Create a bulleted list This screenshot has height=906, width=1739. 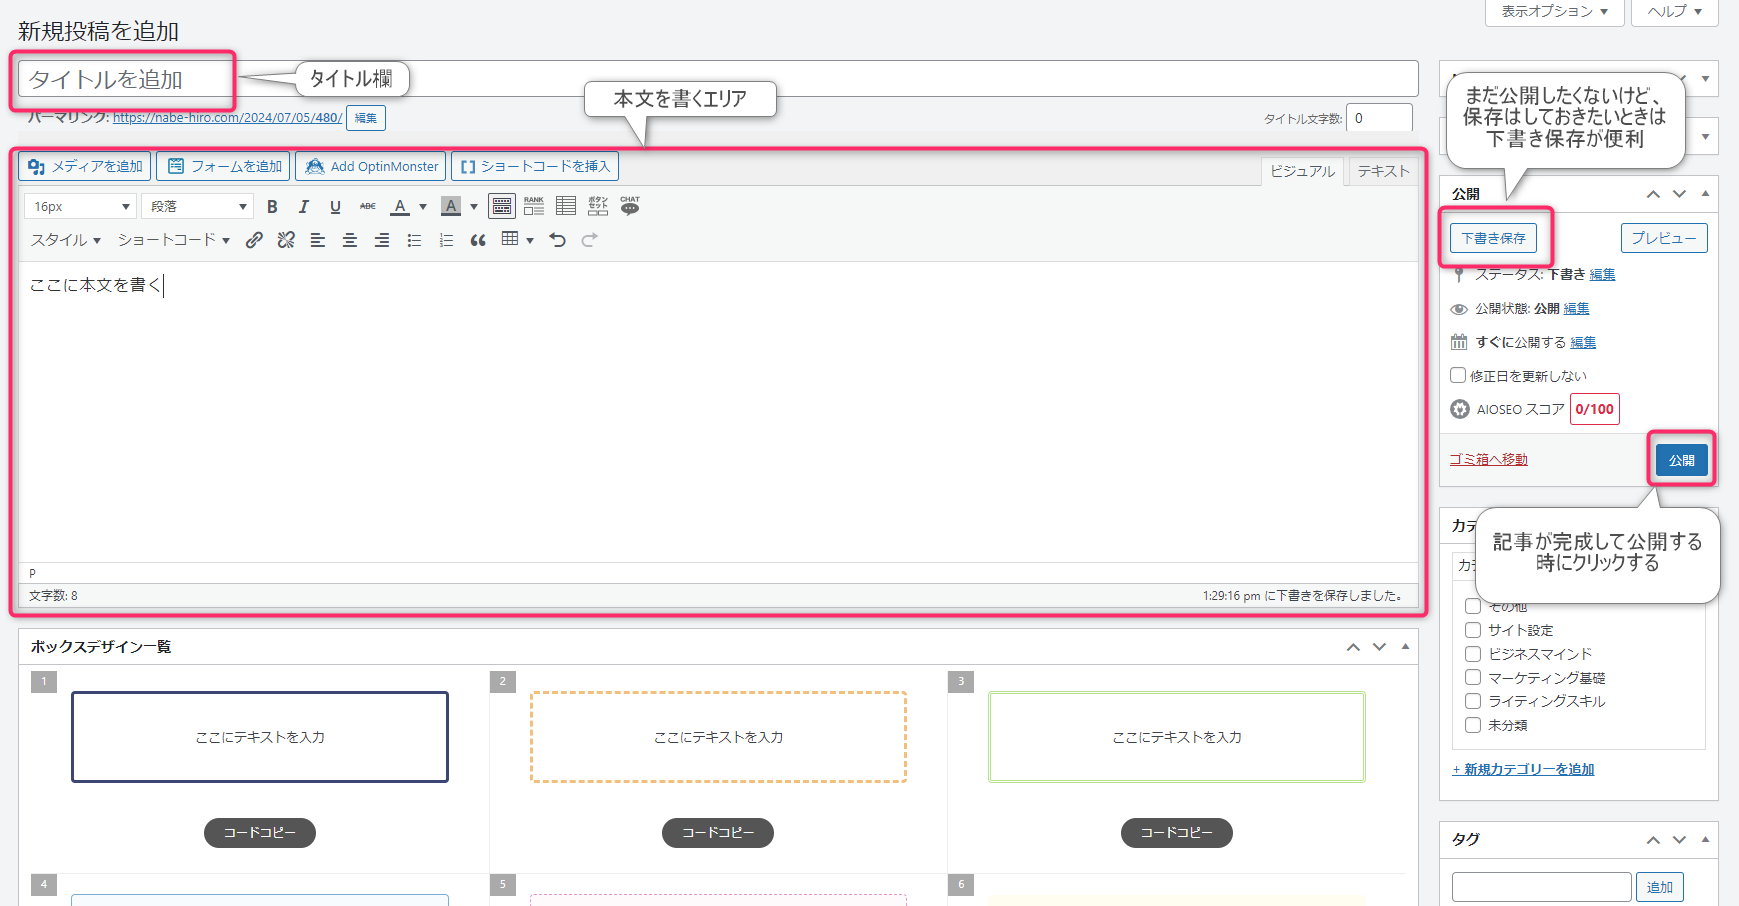click(x=414, y=240)
